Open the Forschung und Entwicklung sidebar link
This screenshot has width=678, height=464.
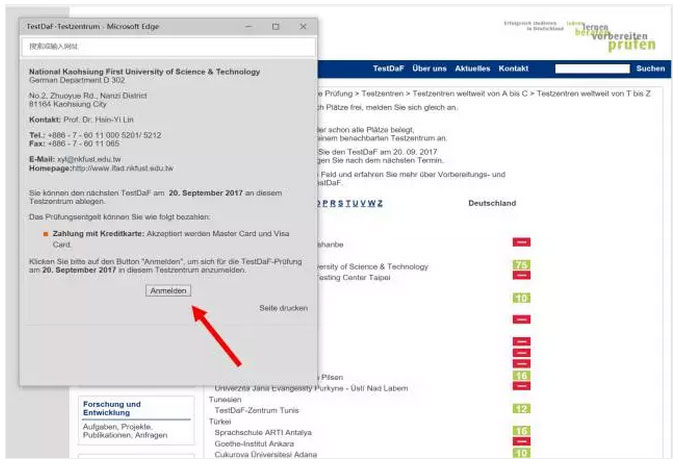[112, 408]
